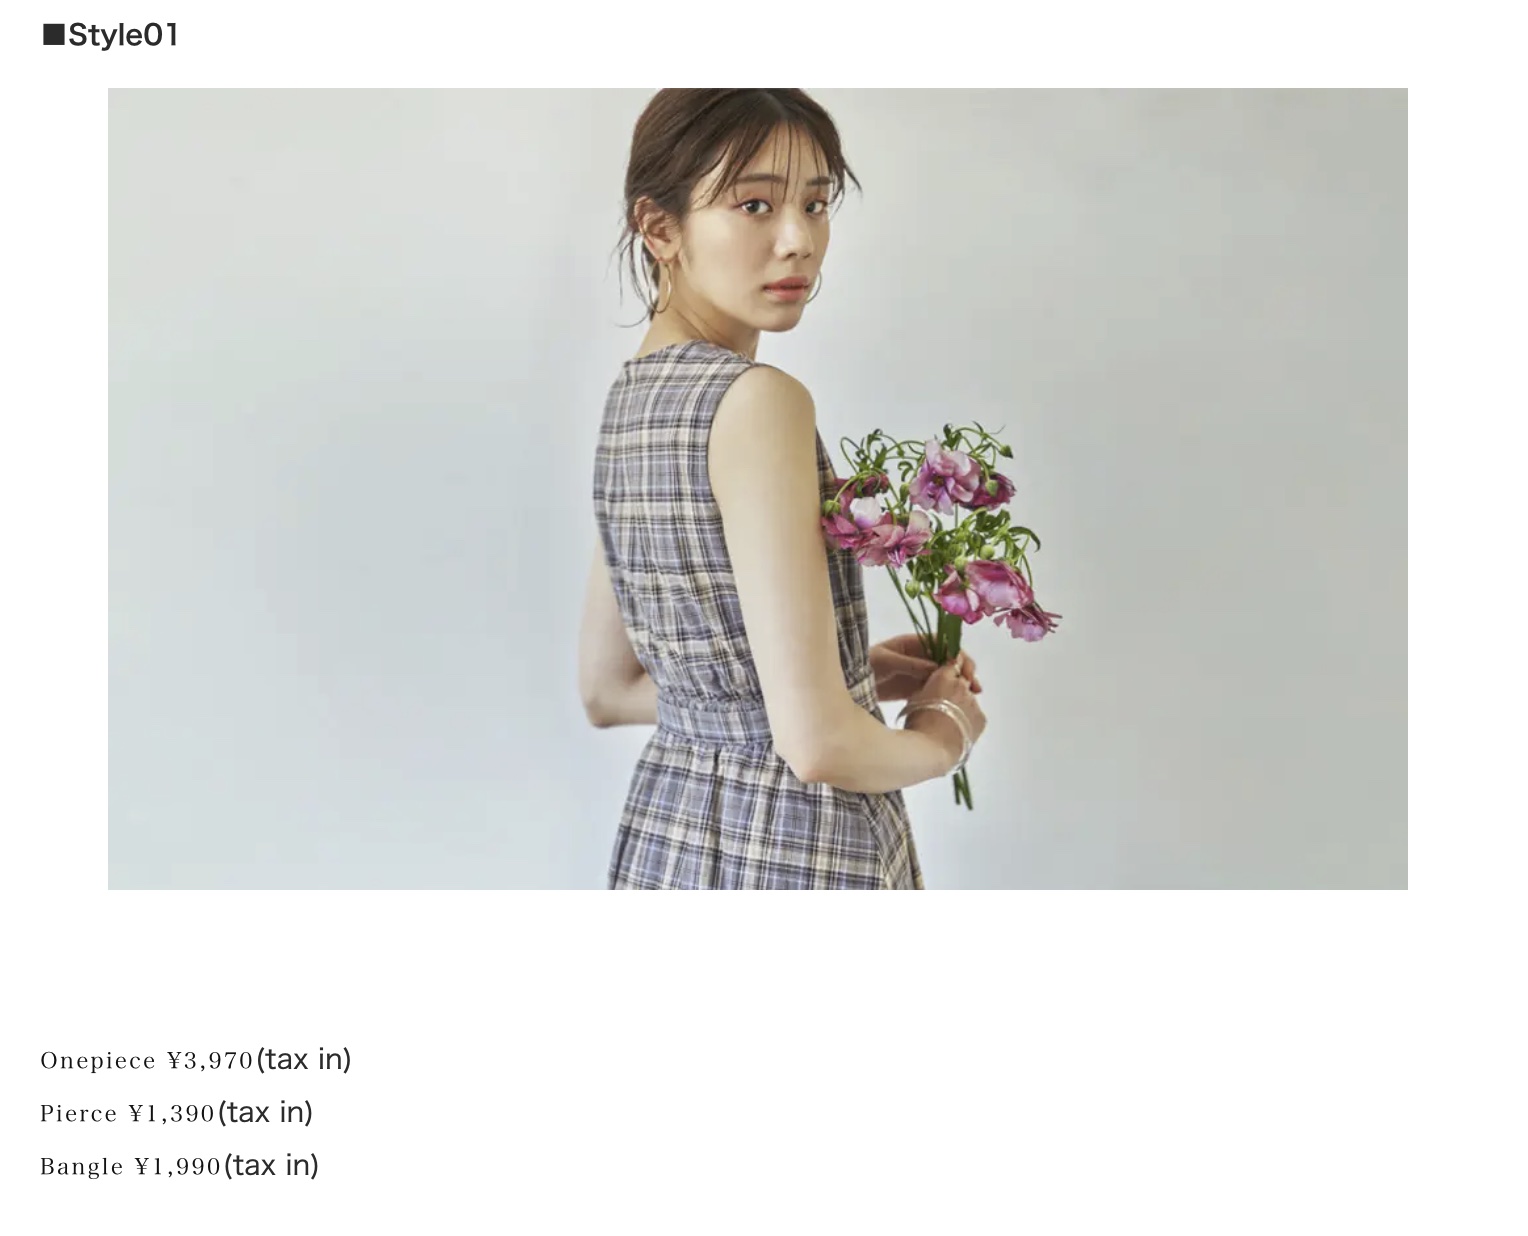The width and height of the screenshot is (1528, 1236).
Task: Select the ¥1,990 price
Action: click(178, 1166)
